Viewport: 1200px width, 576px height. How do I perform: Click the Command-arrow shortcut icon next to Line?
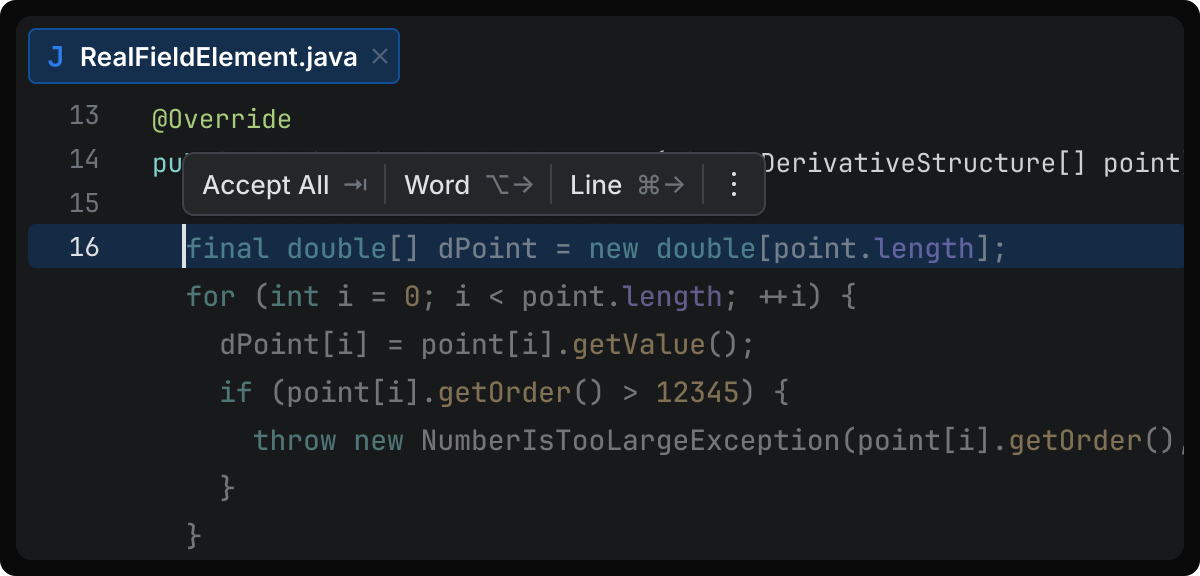pyautogui.click(x=661, y=185)
